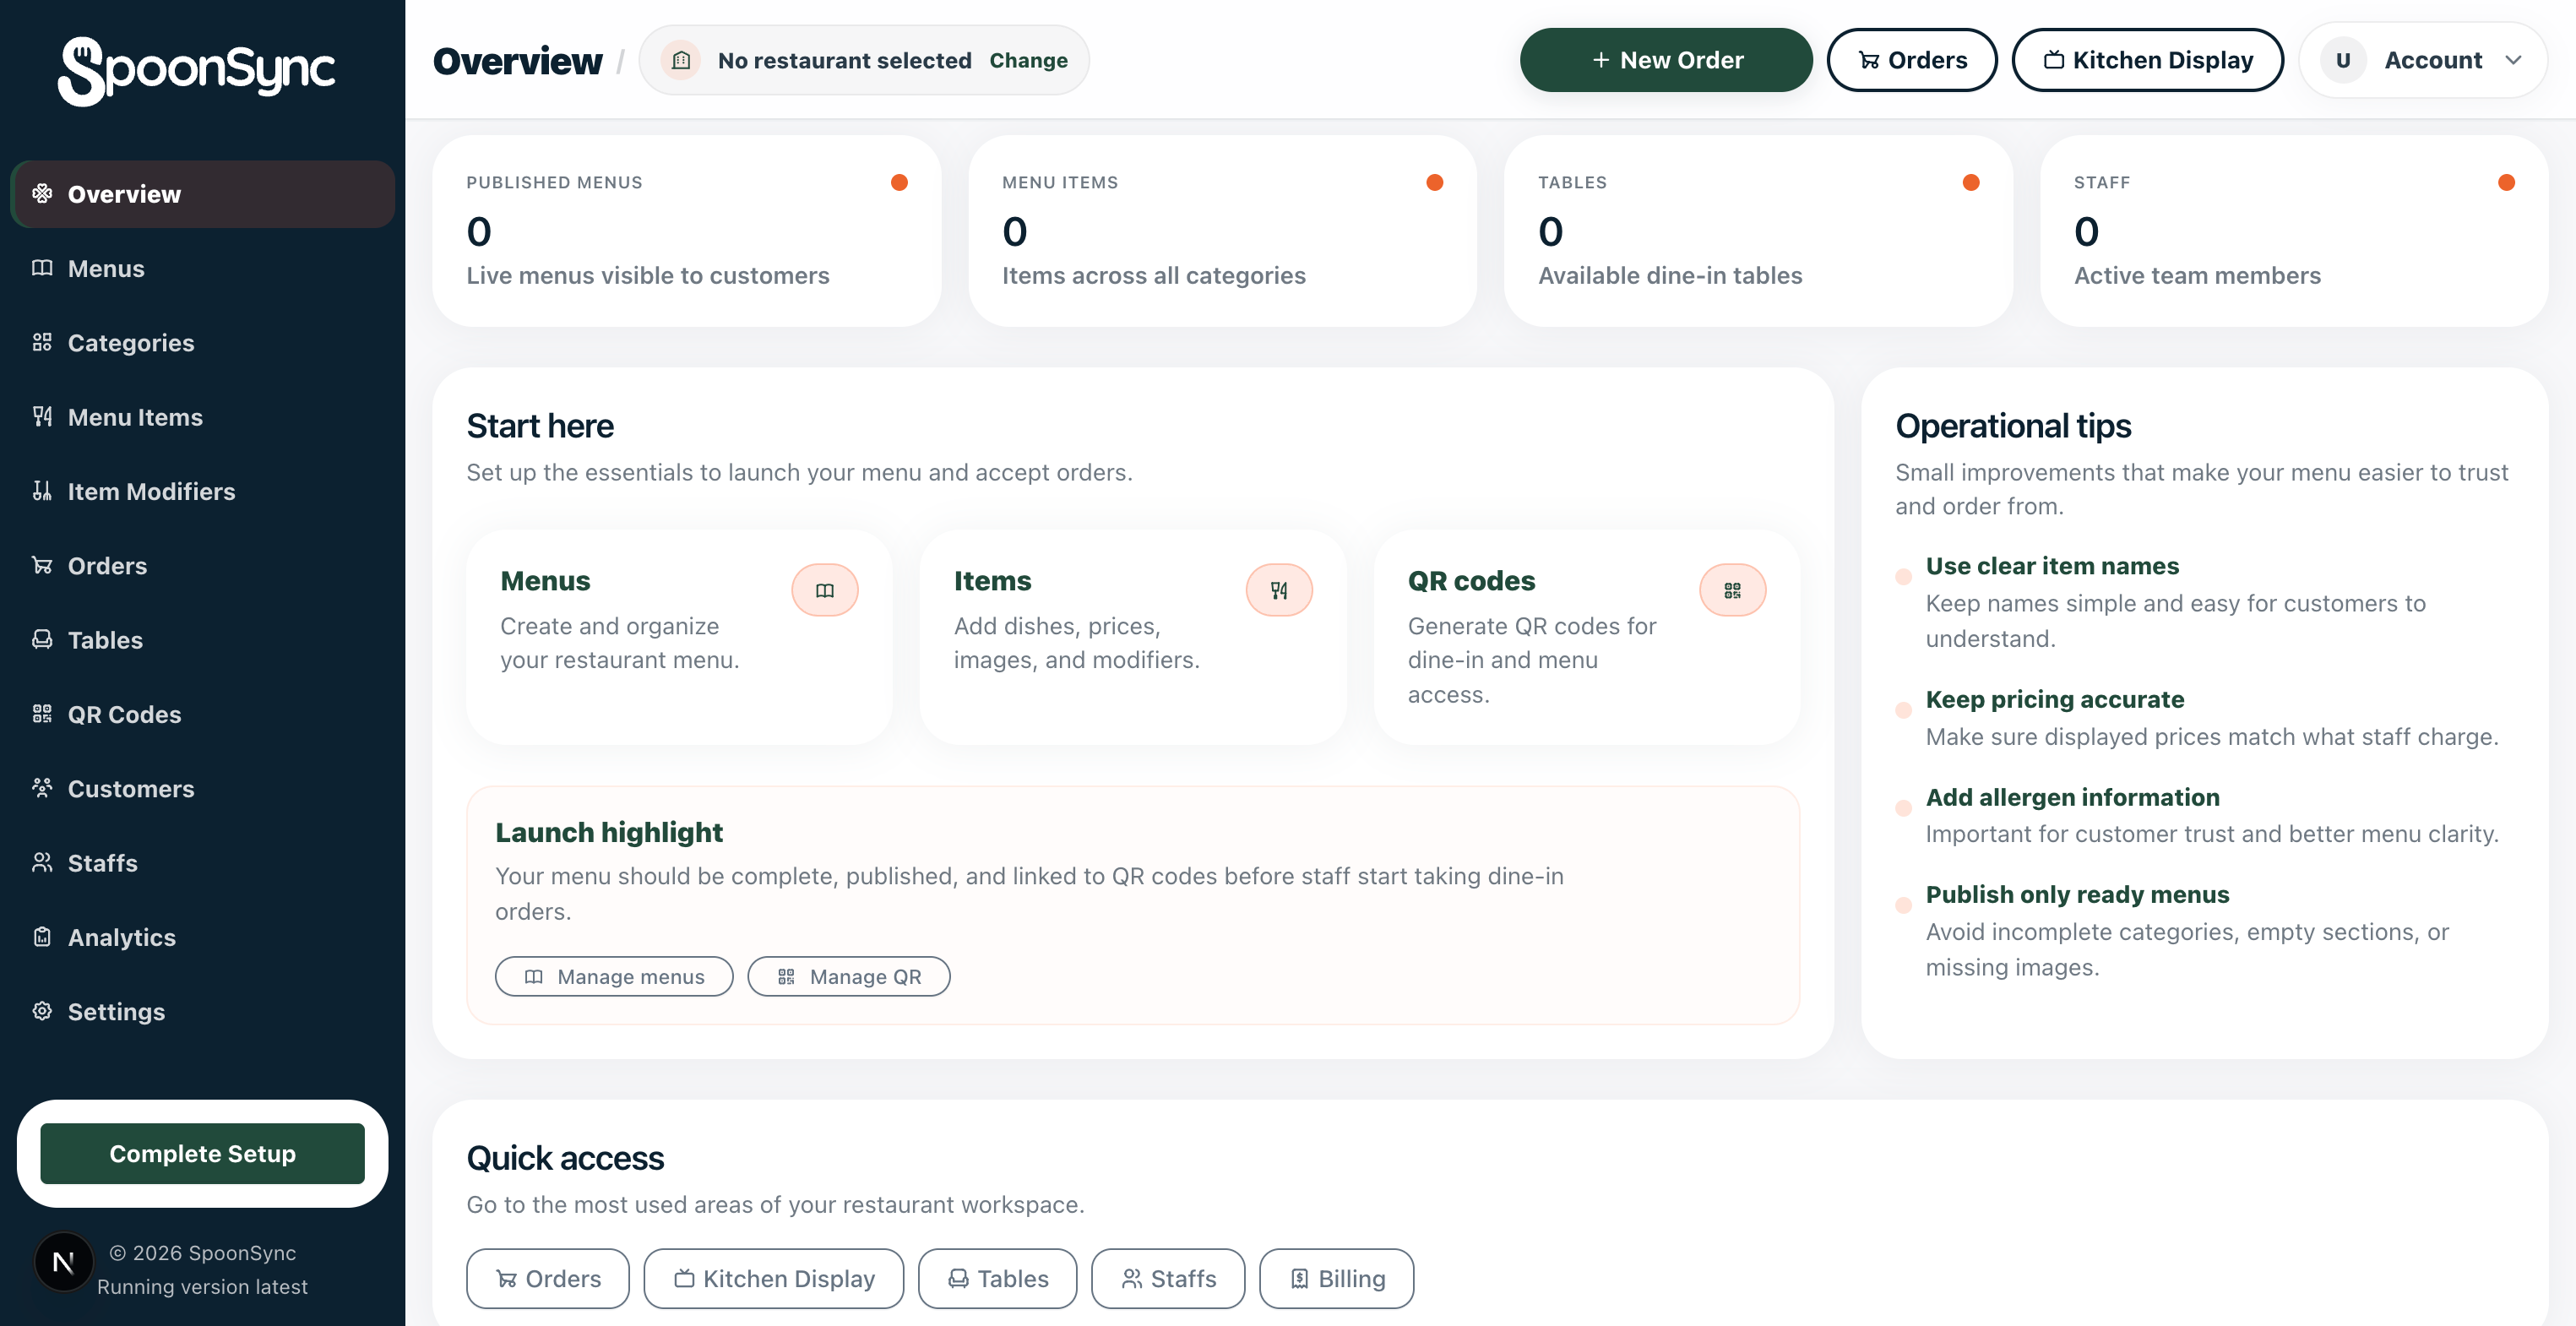
Task: Open Item Modifiers page
Action: pos(203,491)
